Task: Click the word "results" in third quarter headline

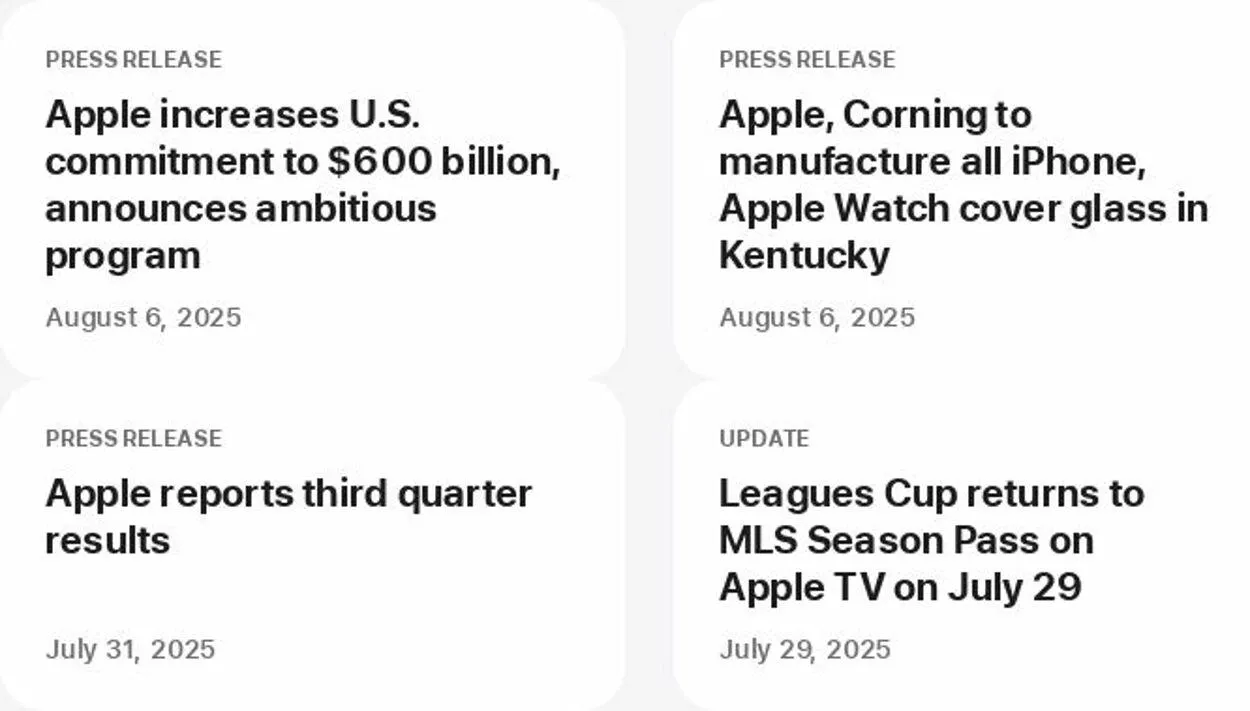Action: click(x=107, y=541)
